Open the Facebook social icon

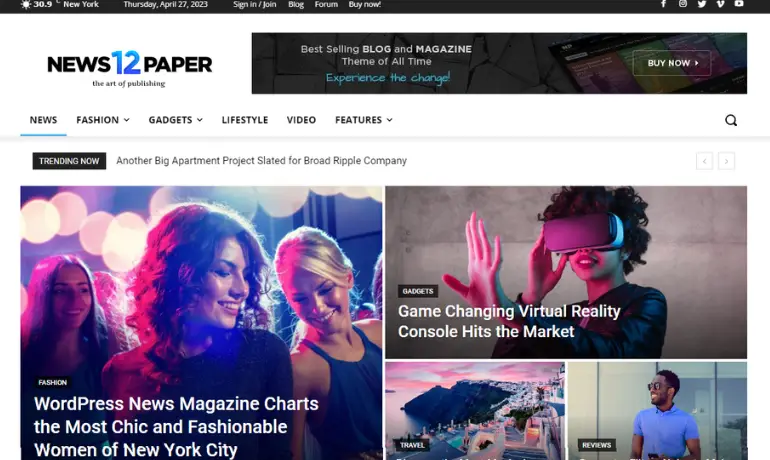click(663, 4)
